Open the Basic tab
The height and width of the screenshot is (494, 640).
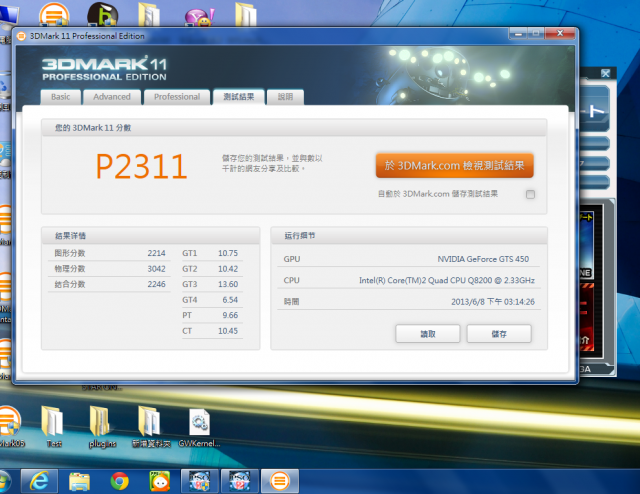coord(60,97)
